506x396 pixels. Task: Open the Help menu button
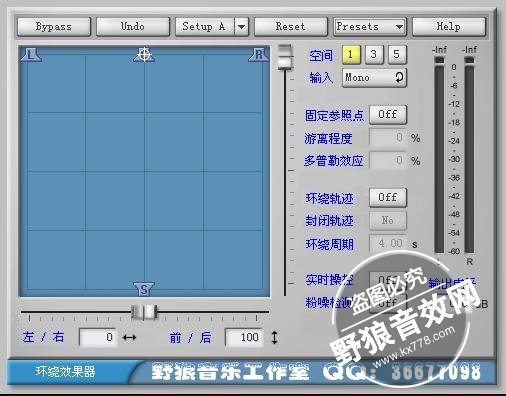pyautogui.click(x=449, y=27)
